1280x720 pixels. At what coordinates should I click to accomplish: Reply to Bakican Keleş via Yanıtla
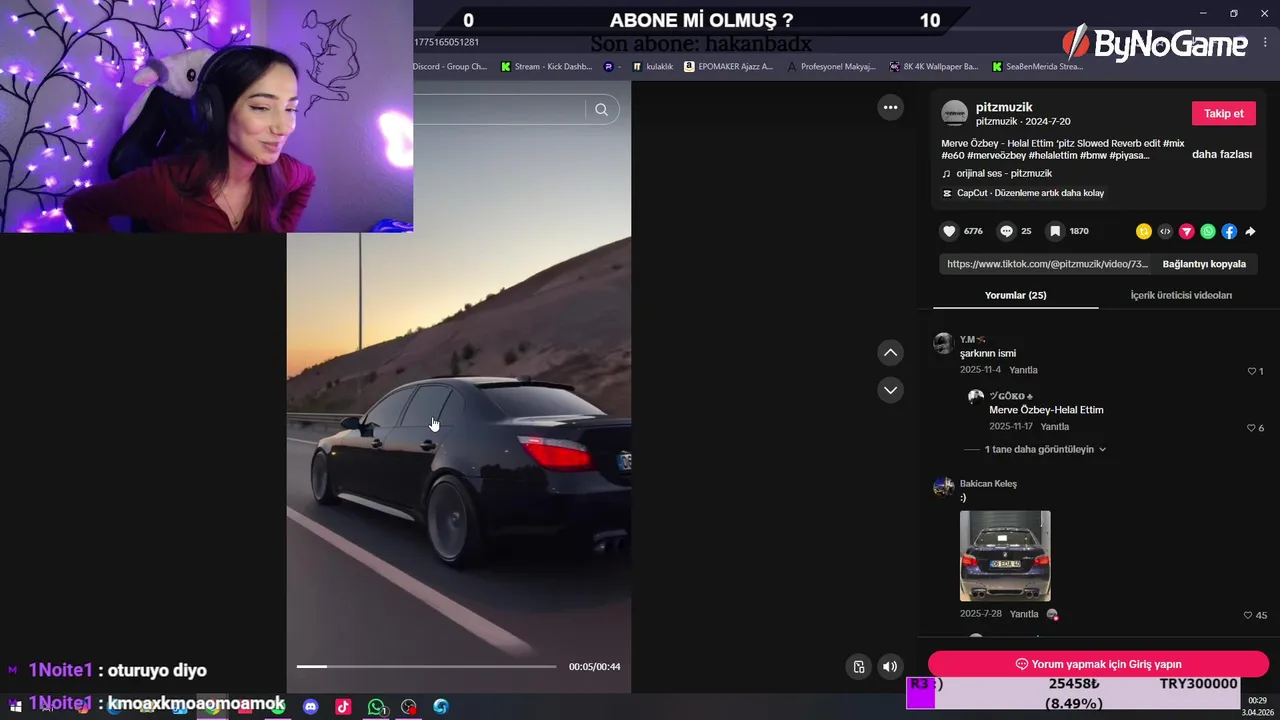coord(1024,614)
